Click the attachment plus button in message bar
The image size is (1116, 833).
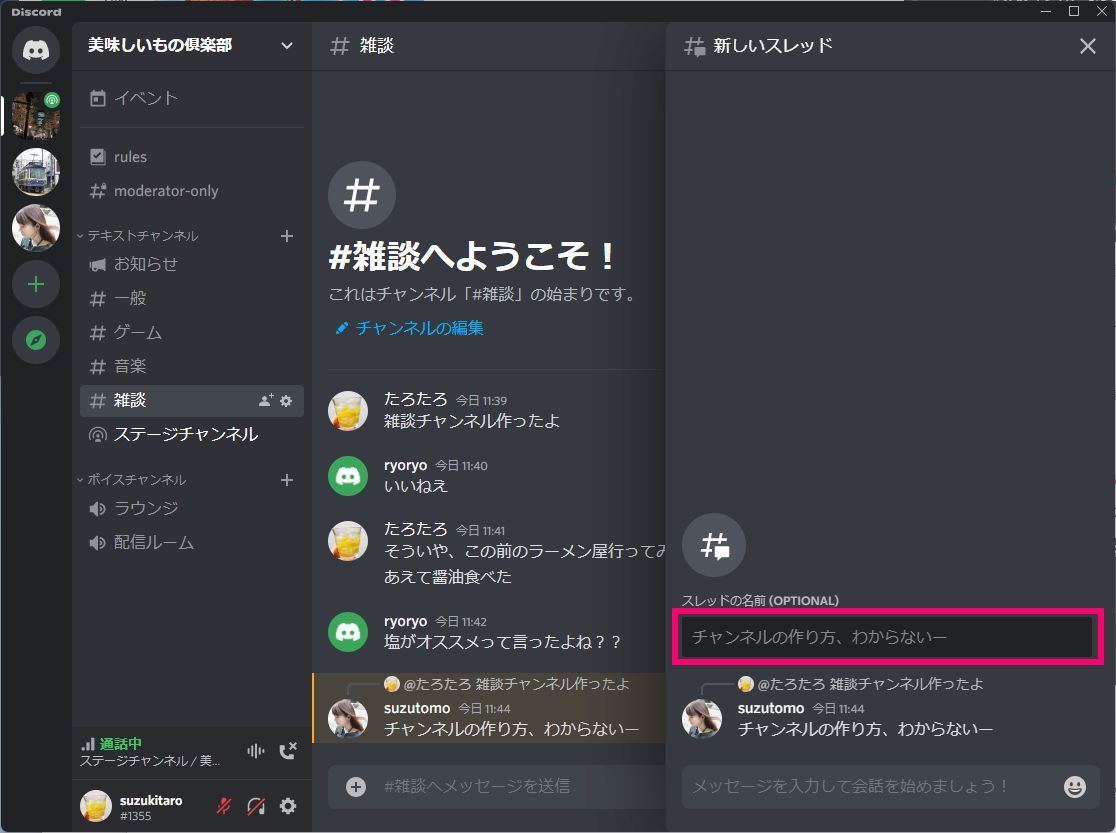tap(356, 787)
